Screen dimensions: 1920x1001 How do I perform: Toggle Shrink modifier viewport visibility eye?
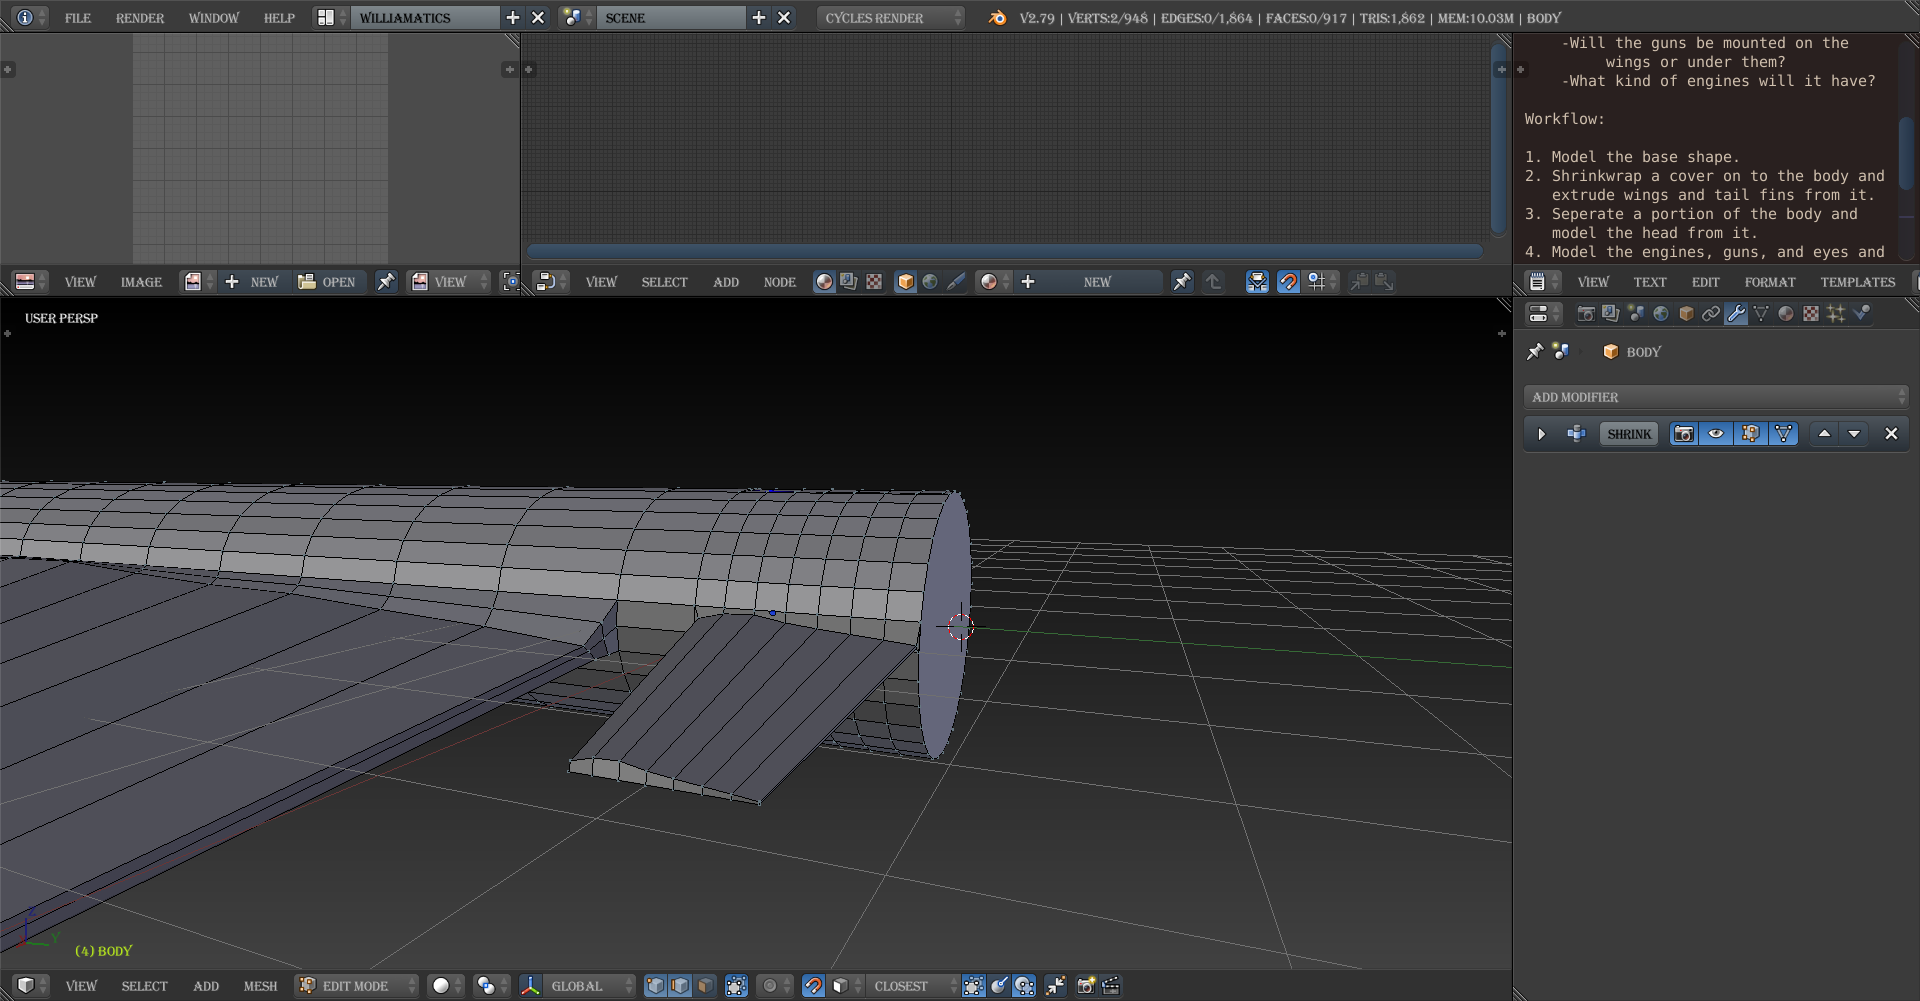(1716, 434)
